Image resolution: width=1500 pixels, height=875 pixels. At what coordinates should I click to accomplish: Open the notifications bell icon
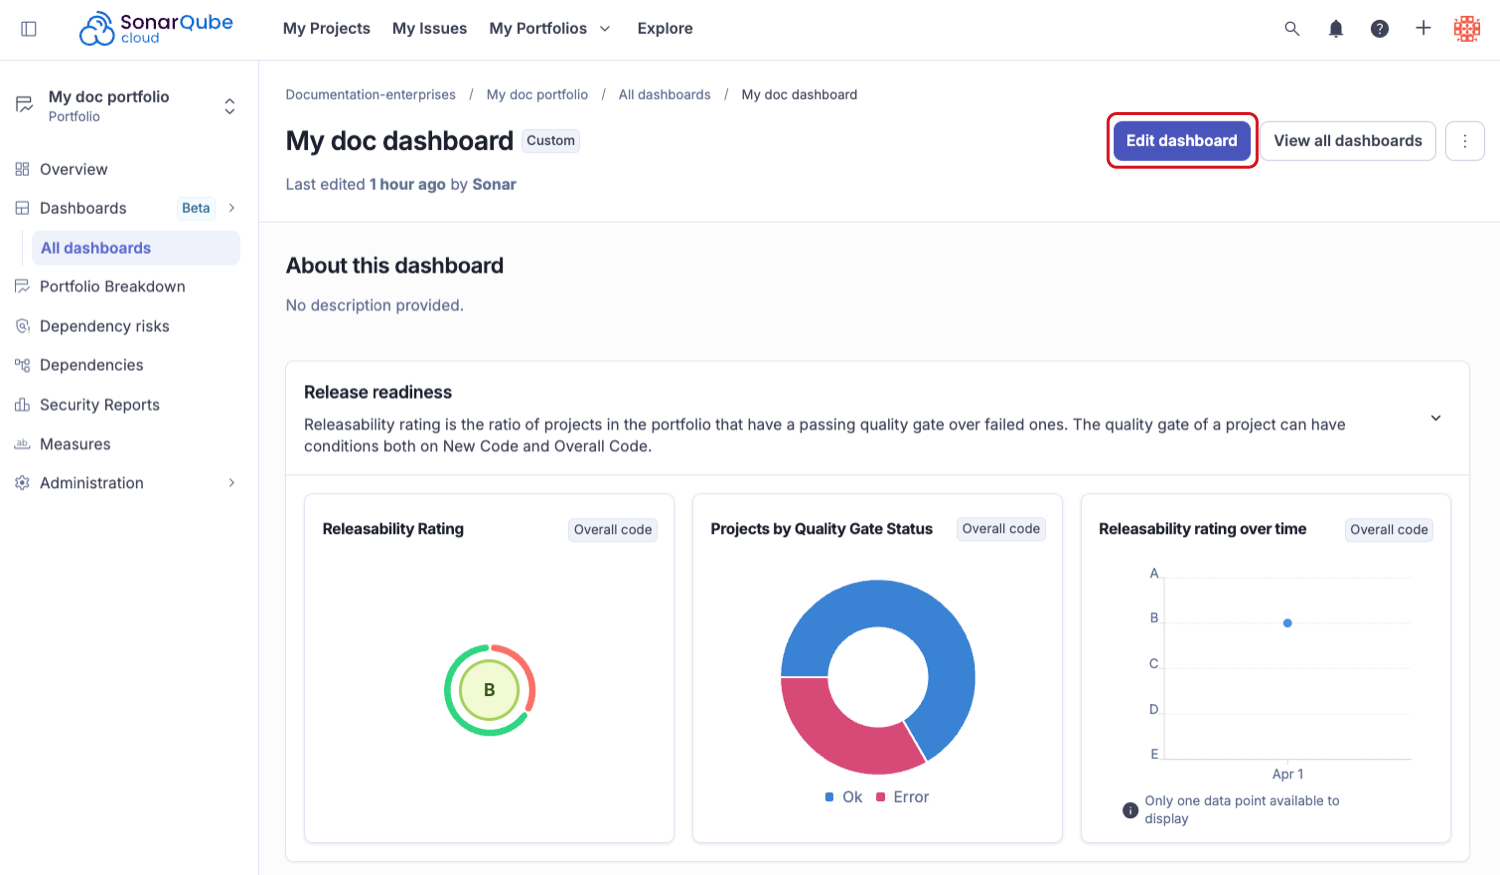tap(1336, 28)
